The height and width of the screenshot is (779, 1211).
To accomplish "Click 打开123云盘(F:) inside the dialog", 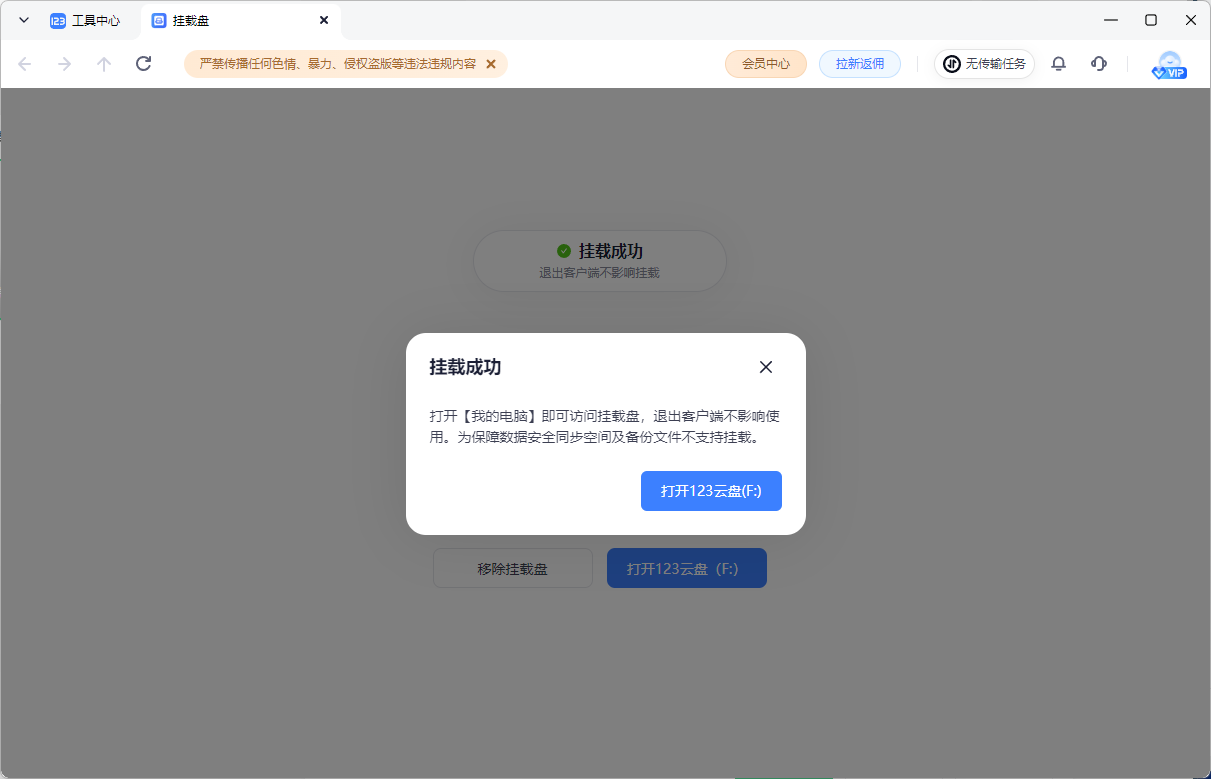I will pyautogui.click(x=711, y=491).
